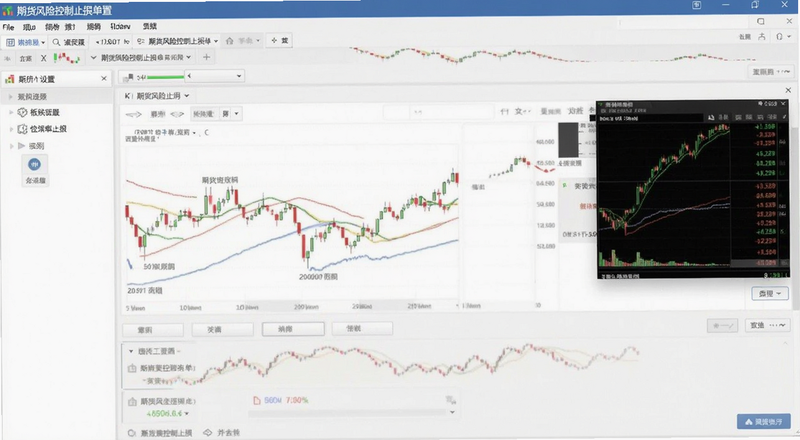This screenshot has width=800, height=440.
Task: Collapse the bottom section with triangle
Action: tap(131, 351)
